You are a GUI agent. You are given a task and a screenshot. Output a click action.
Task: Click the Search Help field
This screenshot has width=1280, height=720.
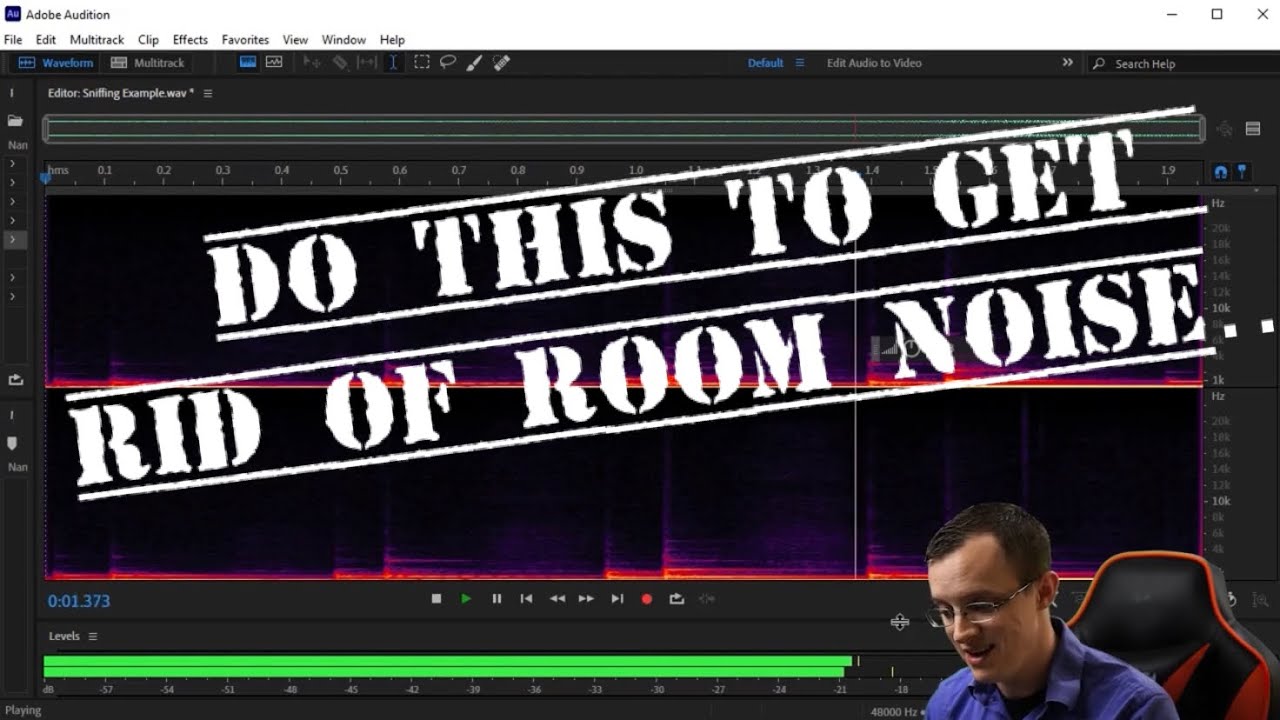(x=1182, y=63)
